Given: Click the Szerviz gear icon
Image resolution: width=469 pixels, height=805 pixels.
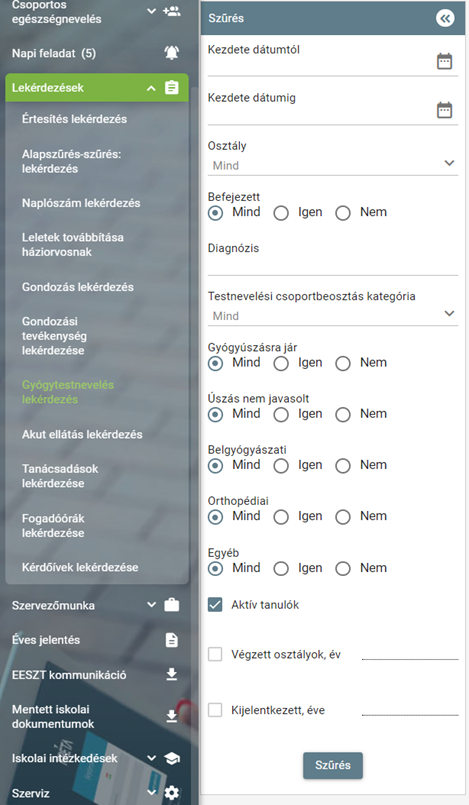Looking at the screenshot, I should [171, 793].
